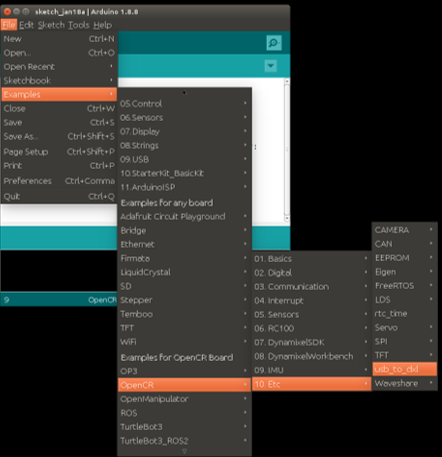Open the EEPROM examples submenu
442x457 pixels.
tap(405, 258)
